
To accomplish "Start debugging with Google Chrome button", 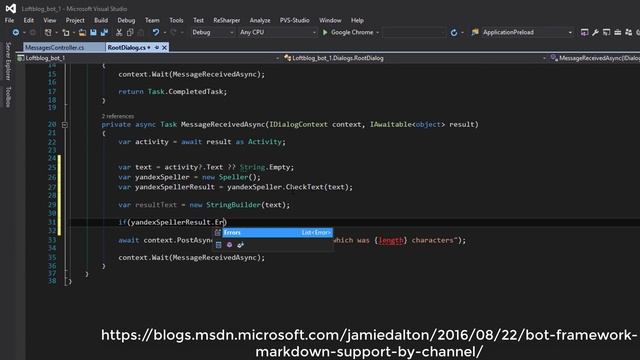I will click(348, 32).
